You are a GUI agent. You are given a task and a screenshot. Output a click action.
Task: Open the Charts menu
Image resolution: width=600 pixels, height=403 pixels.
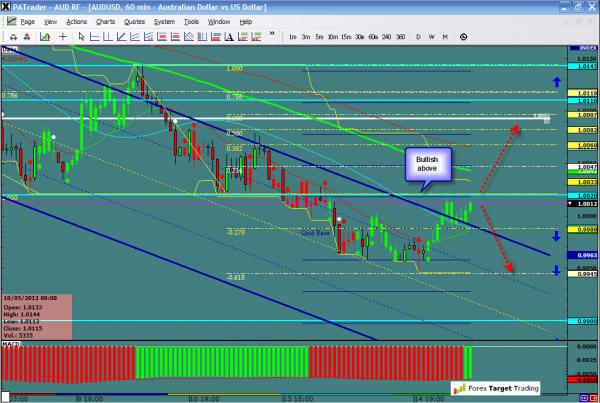pyautogui.click(x=105, y=21)
